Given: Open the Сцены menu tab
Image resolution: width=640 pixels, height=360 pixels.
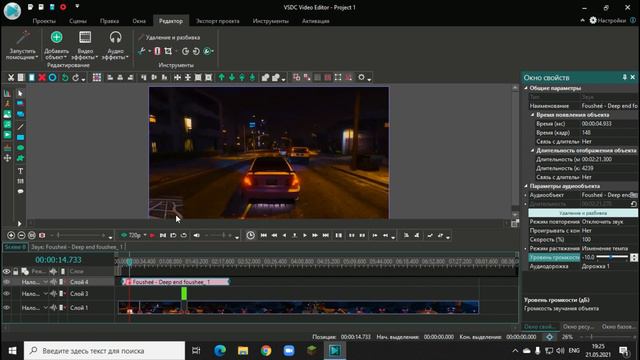Looking at the screenshot, I should [x=78, y=21].
